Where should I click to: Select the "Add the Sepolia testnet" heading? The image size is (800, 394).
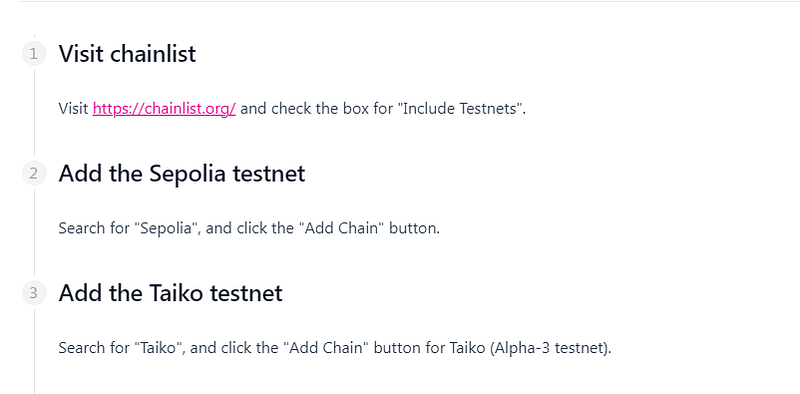pyautogui.click(x=182, y=174)
